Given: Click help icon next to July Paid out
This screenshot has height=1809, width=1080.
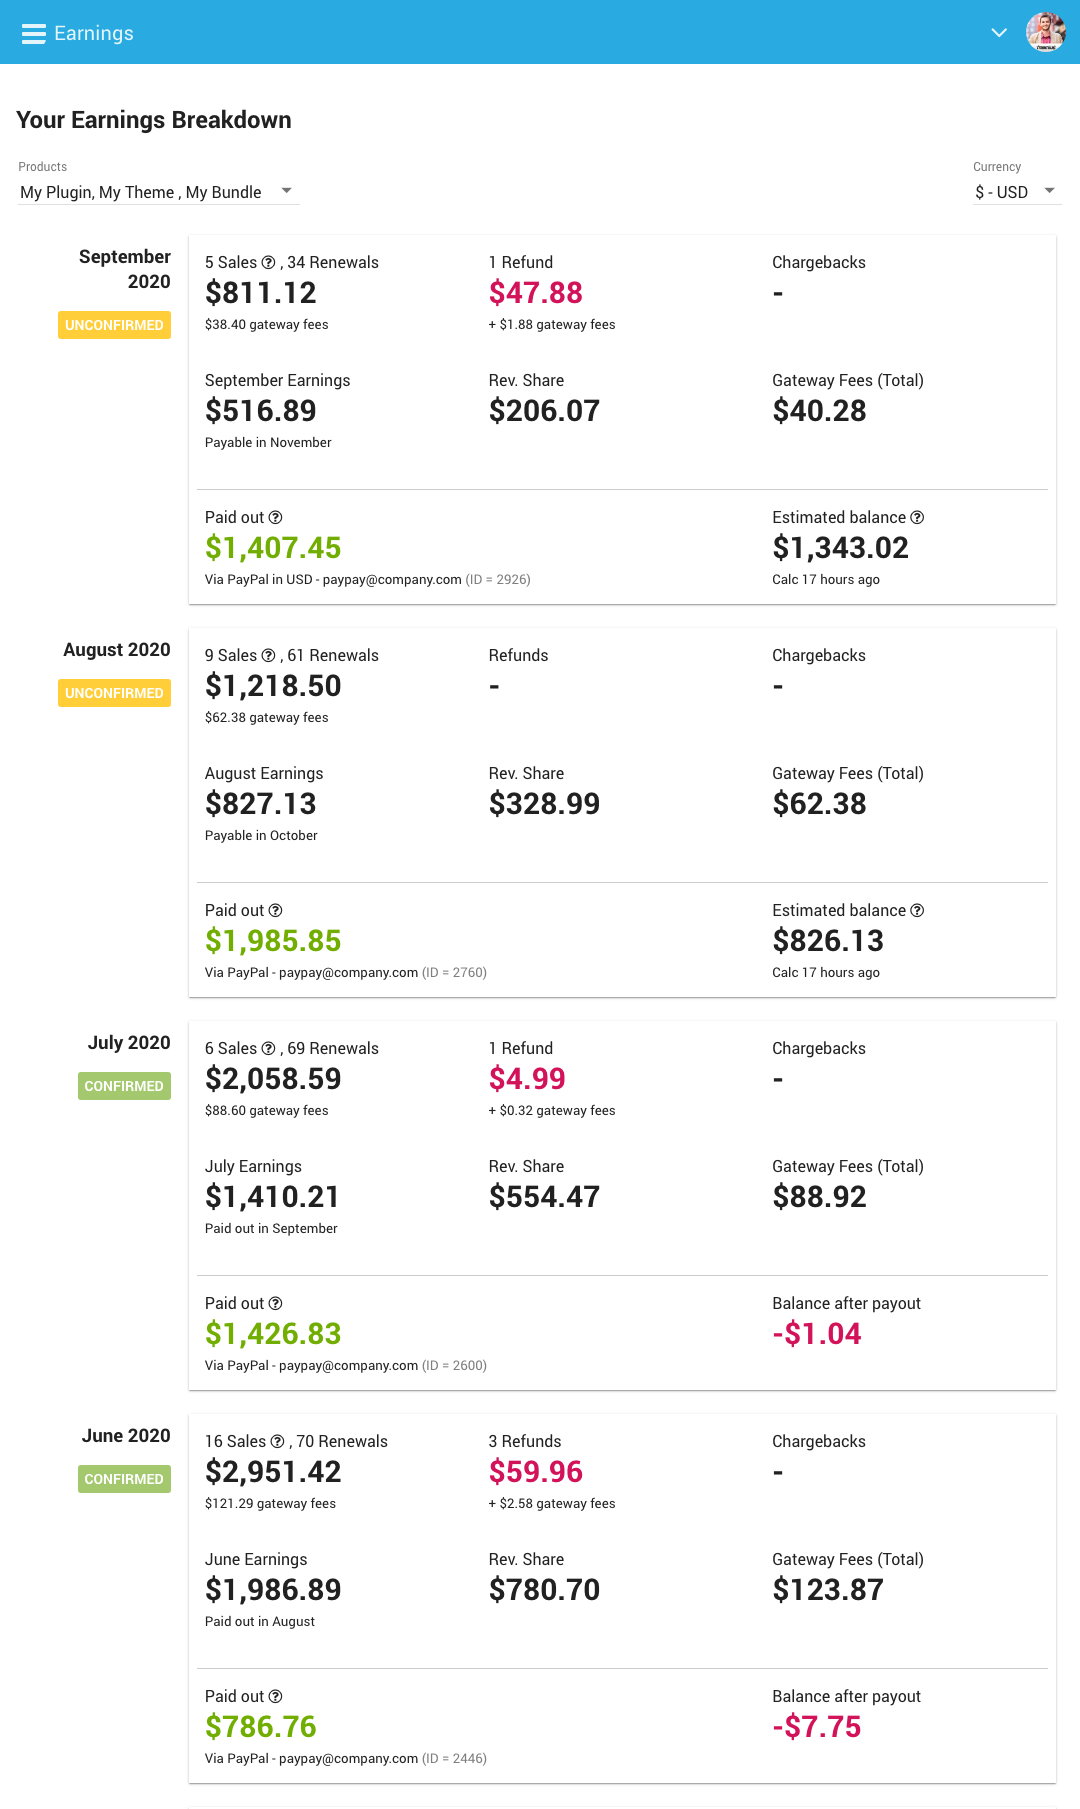Looking at the screenshot, I should coord(276,1304).
